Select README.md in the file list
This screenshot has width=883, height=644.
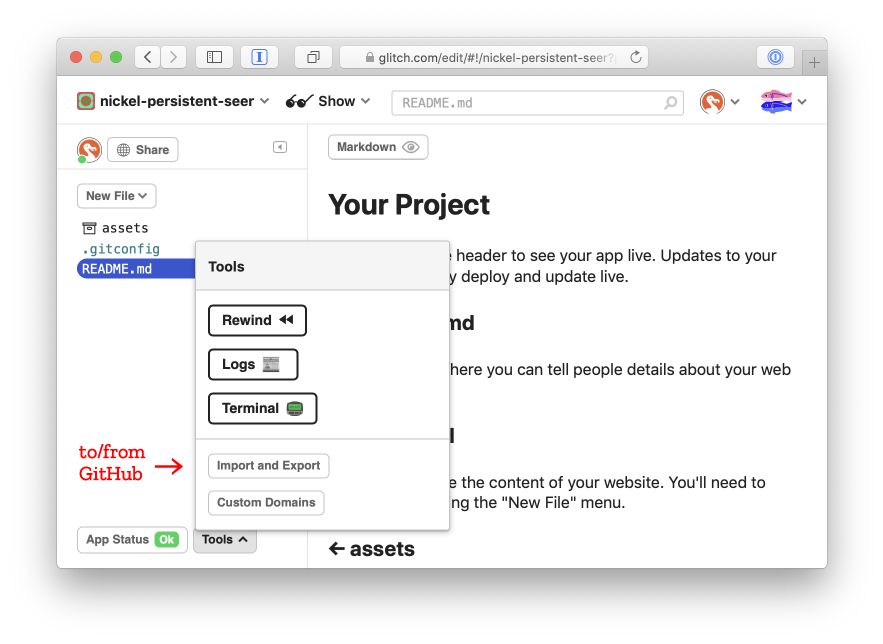coord(136,269)
